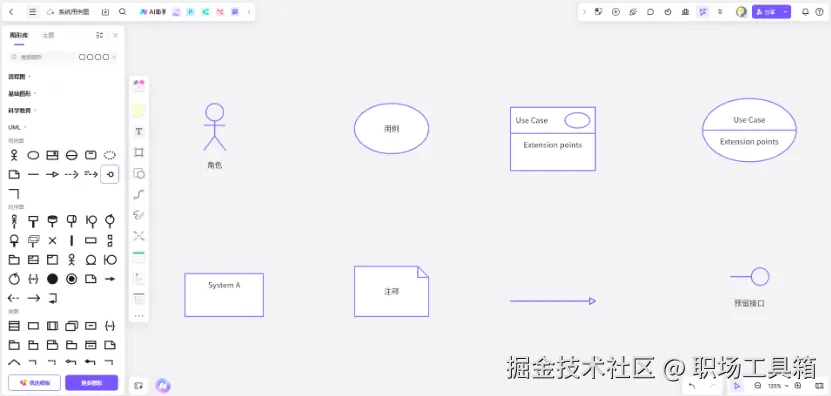Select the dashed ellipse shape
This screenshot has width=831, height=396.
[x=110, y=155]
